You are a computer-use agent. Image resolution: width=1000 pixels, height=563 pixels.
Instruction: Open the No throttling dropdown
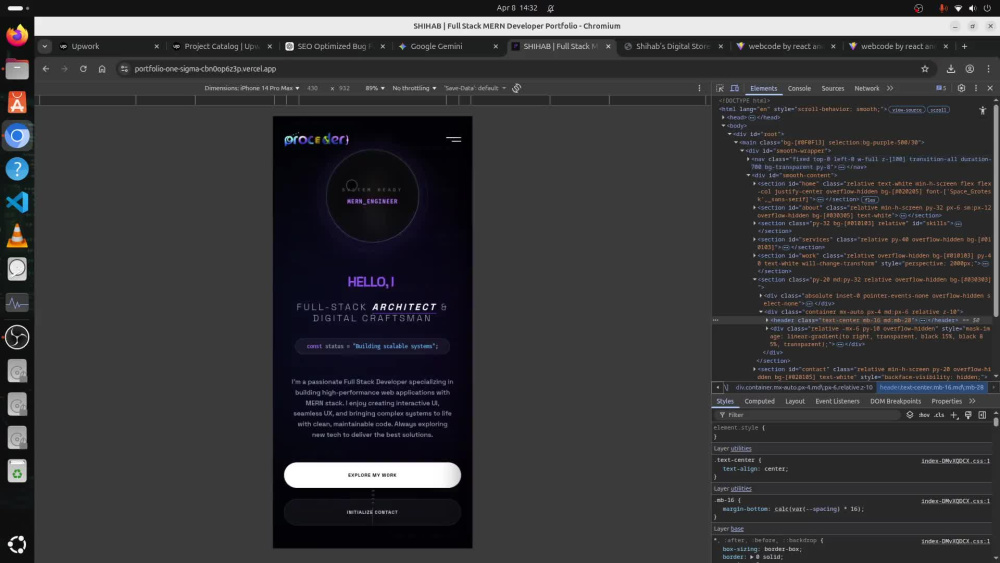[415, 88]
